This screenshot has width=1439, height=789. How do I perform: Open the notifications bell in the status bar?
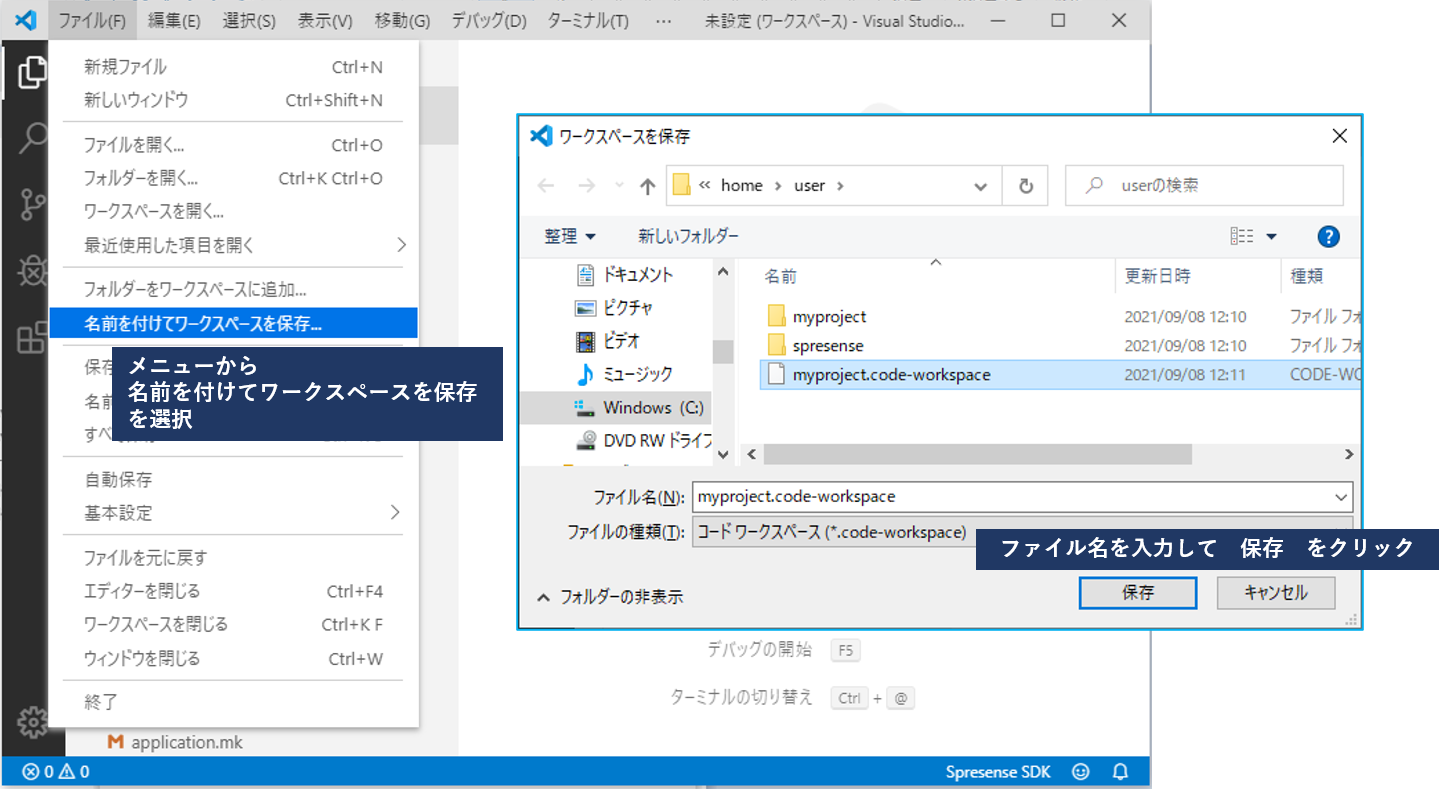tap(1119, 771)
